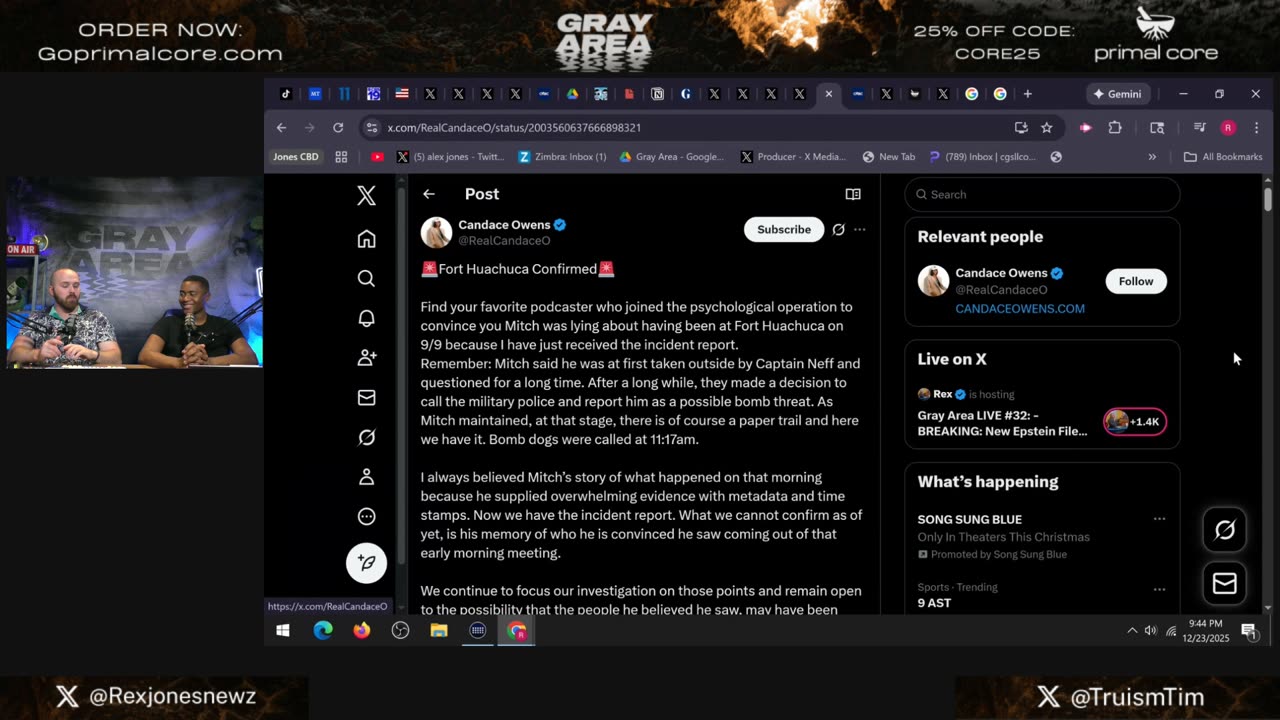Open the Gray Area Google bookmark

coord(672,157)
